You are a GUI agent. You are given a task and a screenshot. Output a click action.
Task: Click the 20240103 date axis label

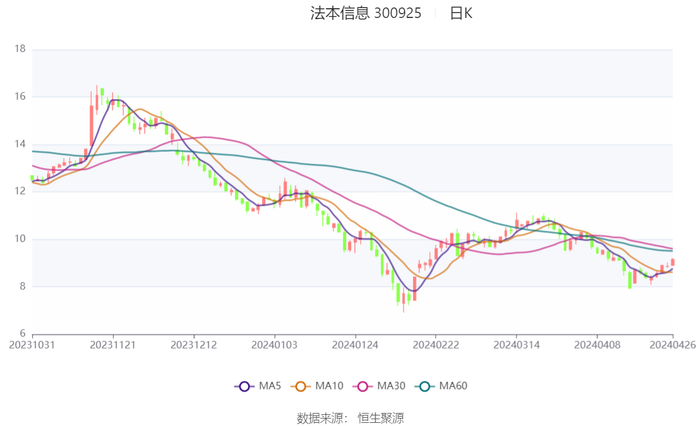tap(274, 344)
